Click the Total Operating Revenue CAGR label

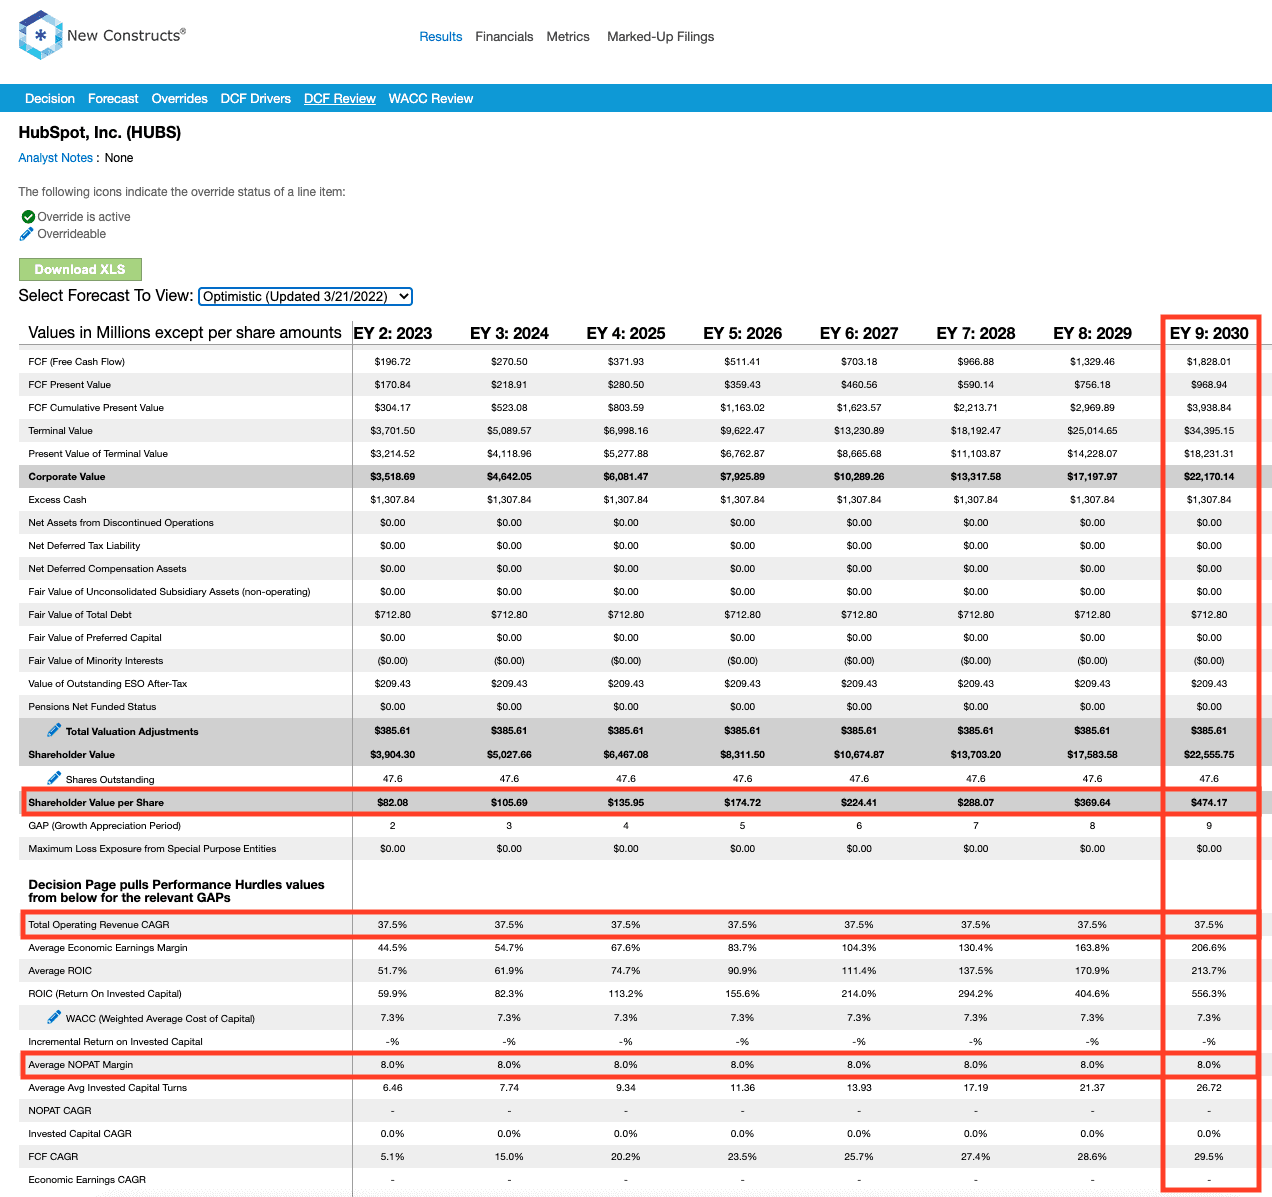pos(99,925)
